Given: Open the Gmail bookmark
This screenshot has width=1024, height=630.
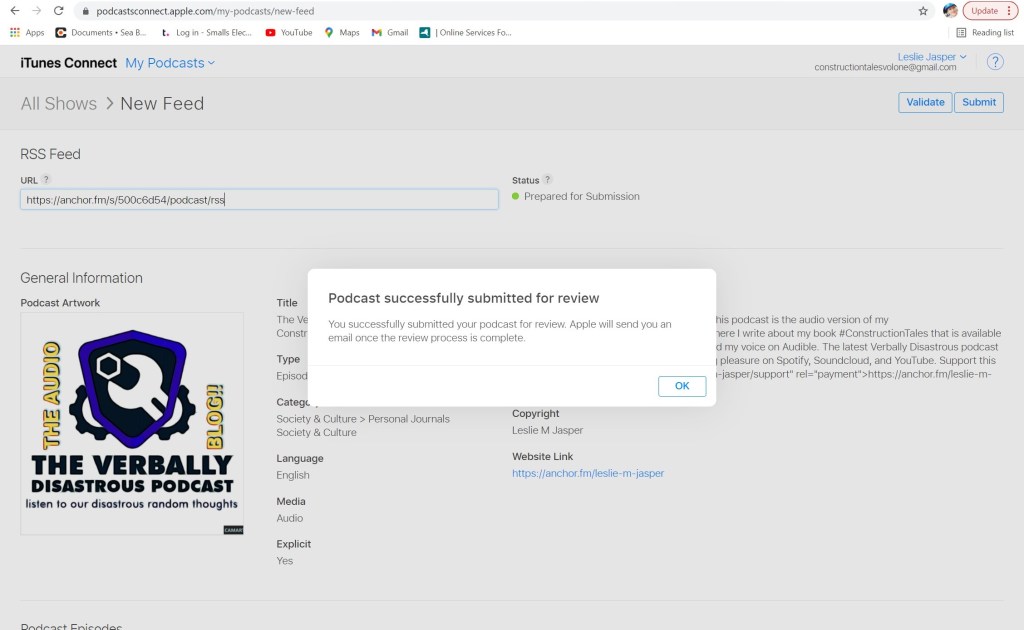Looking at the screenshot, I should click(x=390, y=32).
